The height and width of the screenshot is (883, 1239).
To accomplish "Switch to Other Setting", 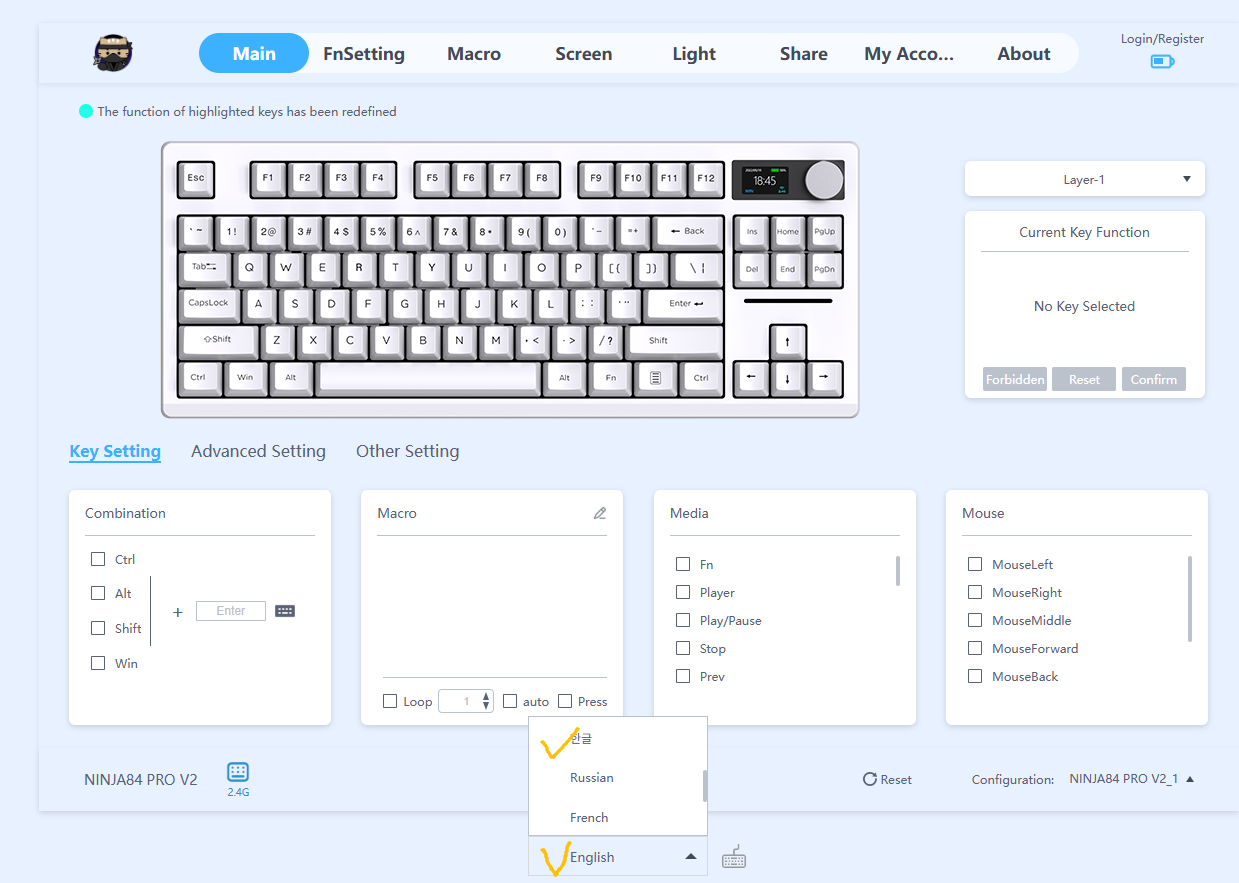I will 408,451.
